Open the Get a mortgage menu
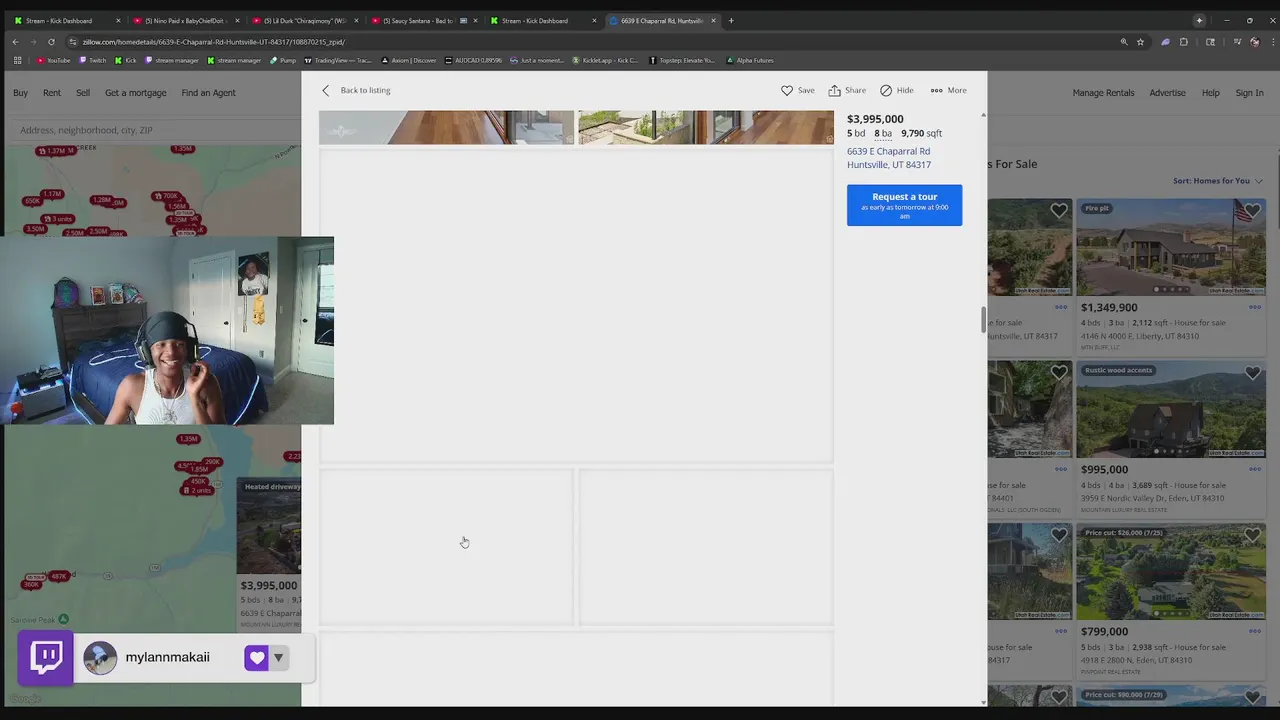The height and width of the screenshot is (720, 1280). coord(135,93)
